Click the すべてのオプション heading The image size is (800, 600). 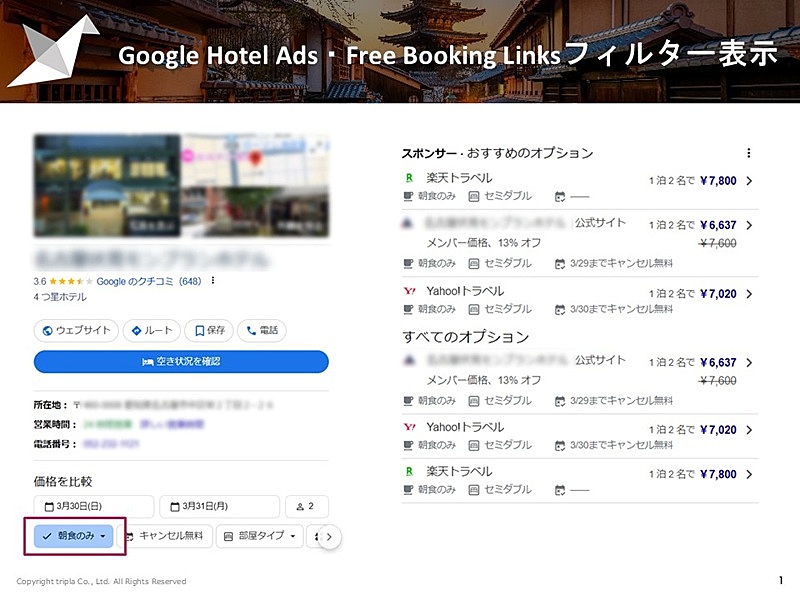pyautogui.click(x=465, y=337)
